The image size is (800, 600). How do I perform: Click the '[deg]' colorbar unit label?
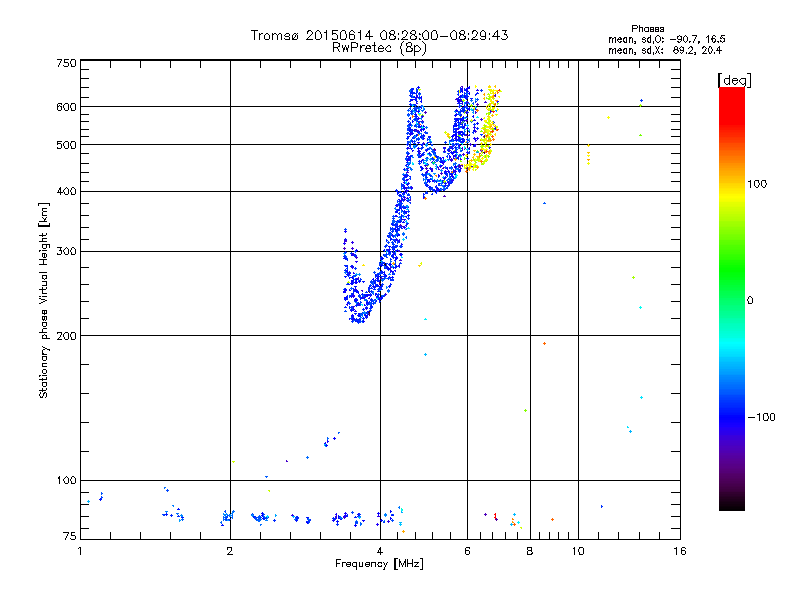(734, 81)
